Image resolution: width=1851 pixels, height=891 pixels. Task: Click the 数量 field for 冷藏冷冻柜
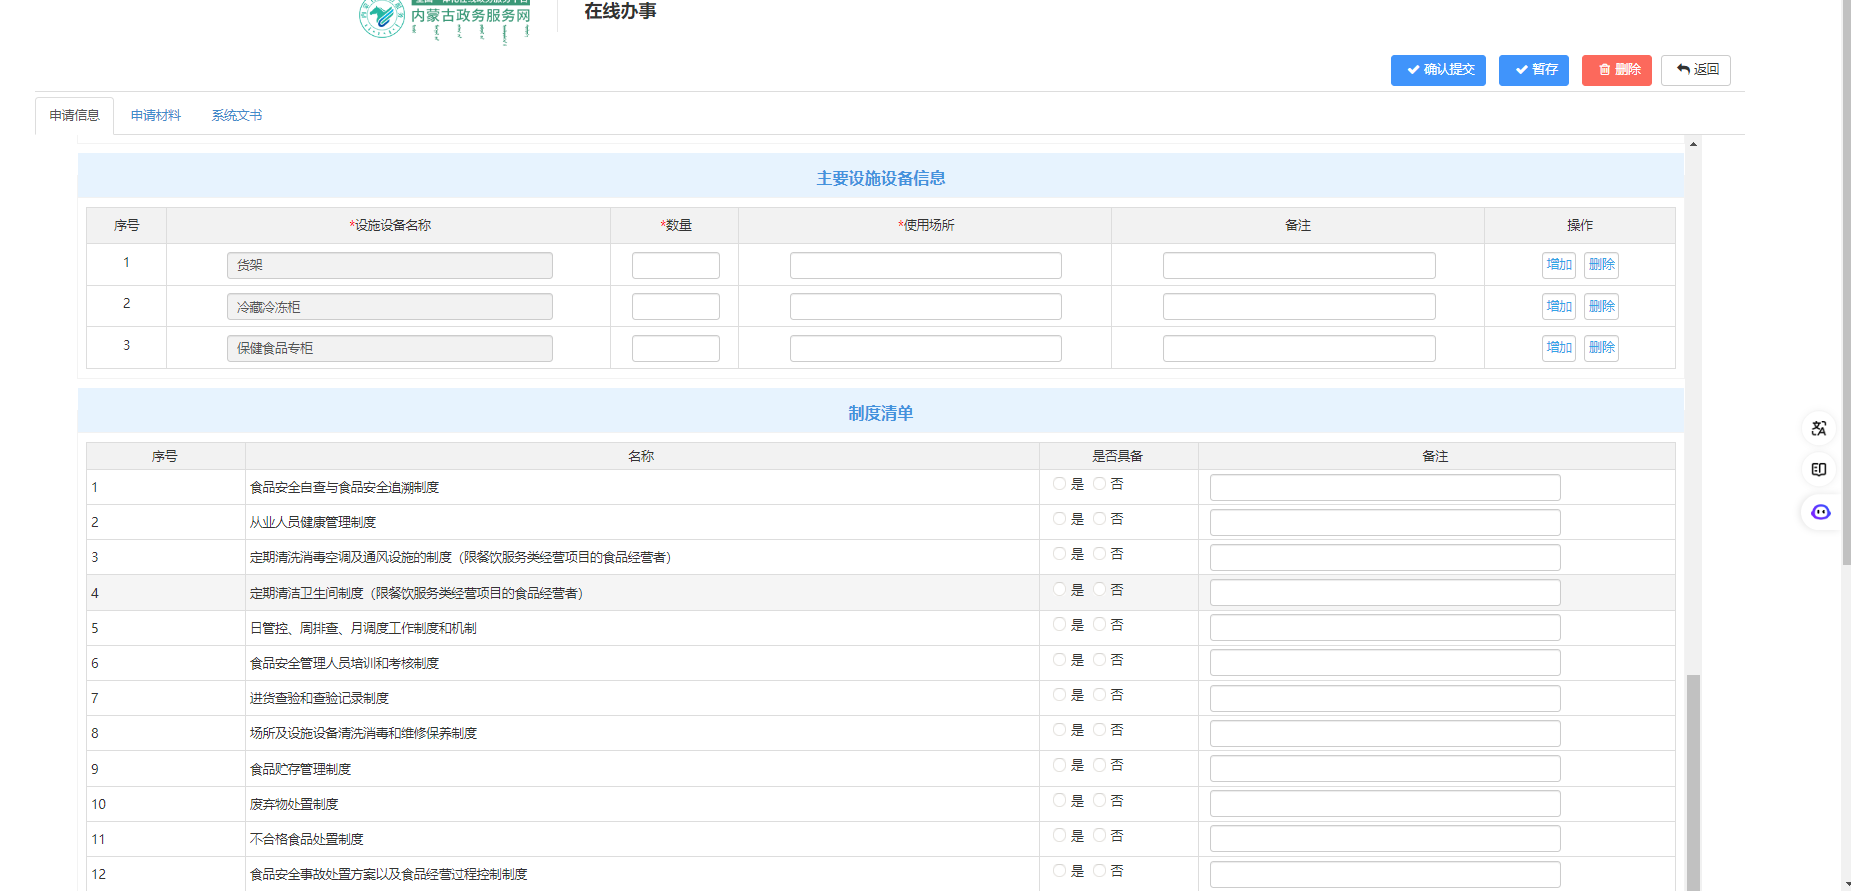pos(675,307)
